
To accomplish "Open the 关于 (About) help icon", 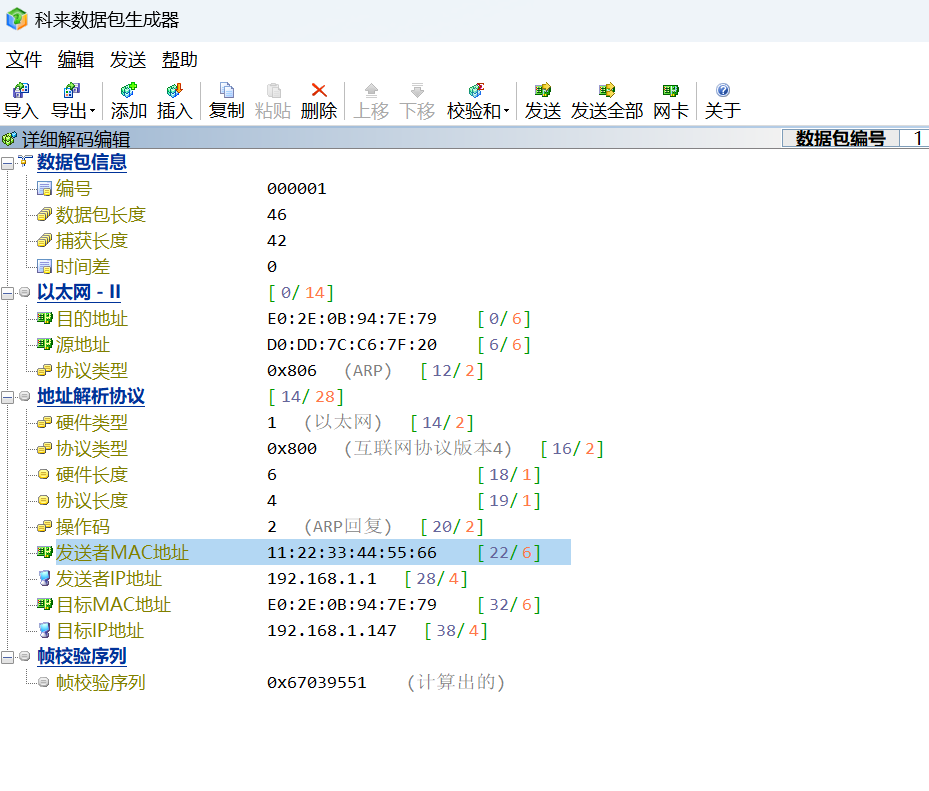I will tap(722, 92).
